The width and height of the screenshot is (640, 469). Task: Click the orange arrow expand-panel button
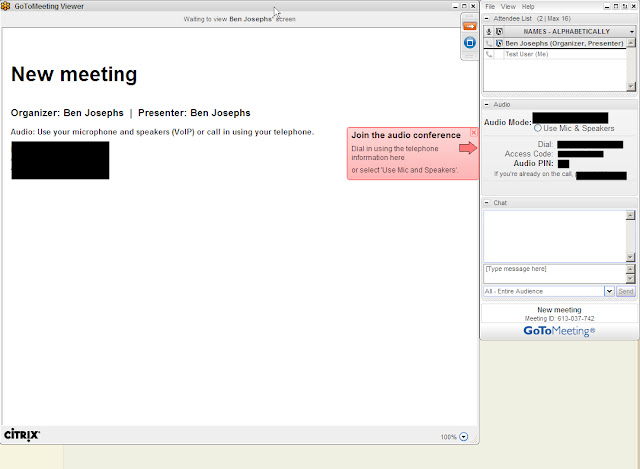point(470,27)
